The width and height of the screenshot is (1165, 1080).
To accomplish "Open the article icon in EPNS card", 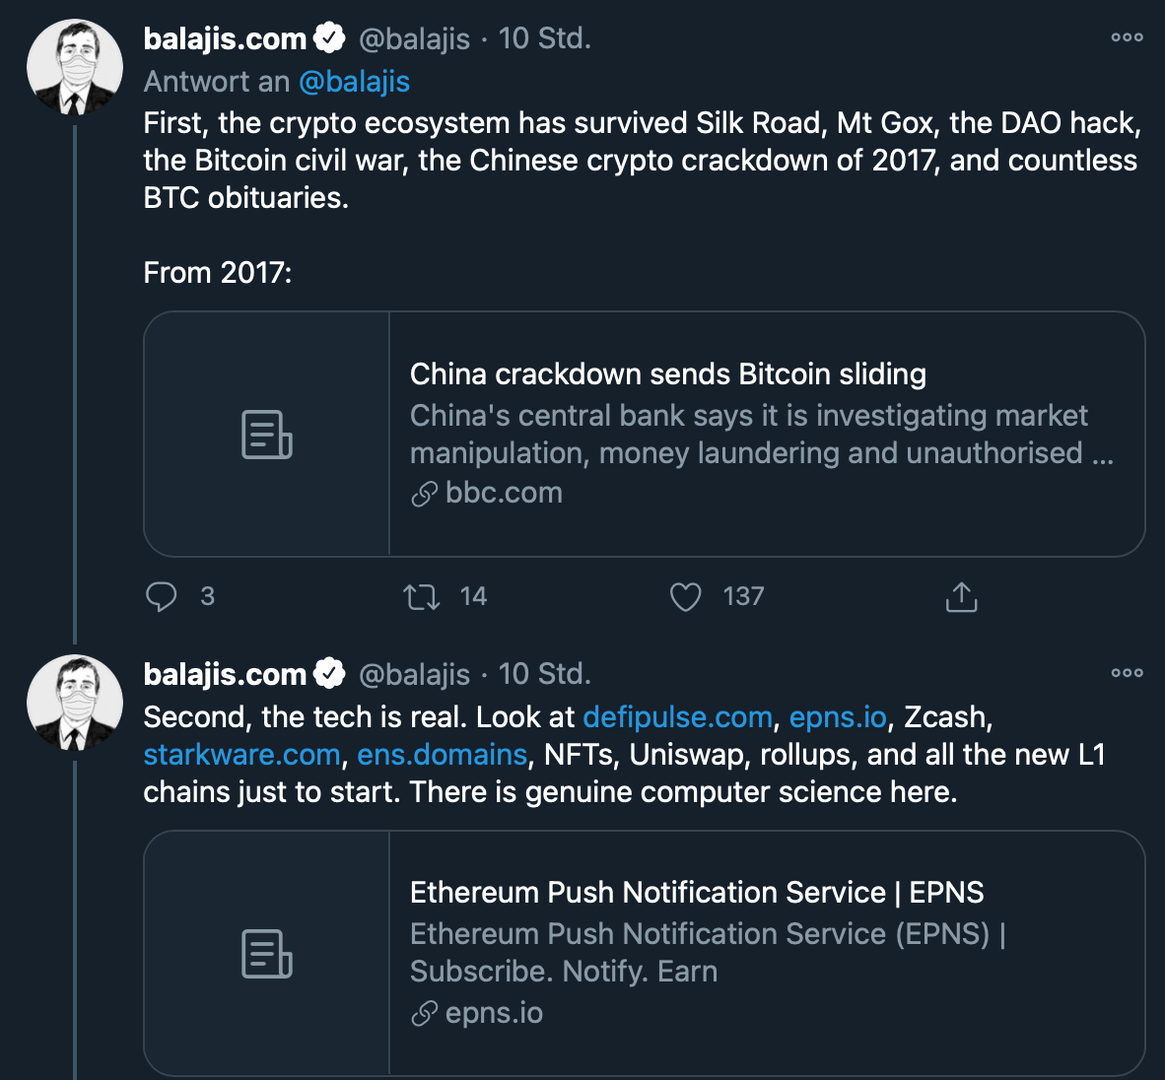I will [267, 953].
